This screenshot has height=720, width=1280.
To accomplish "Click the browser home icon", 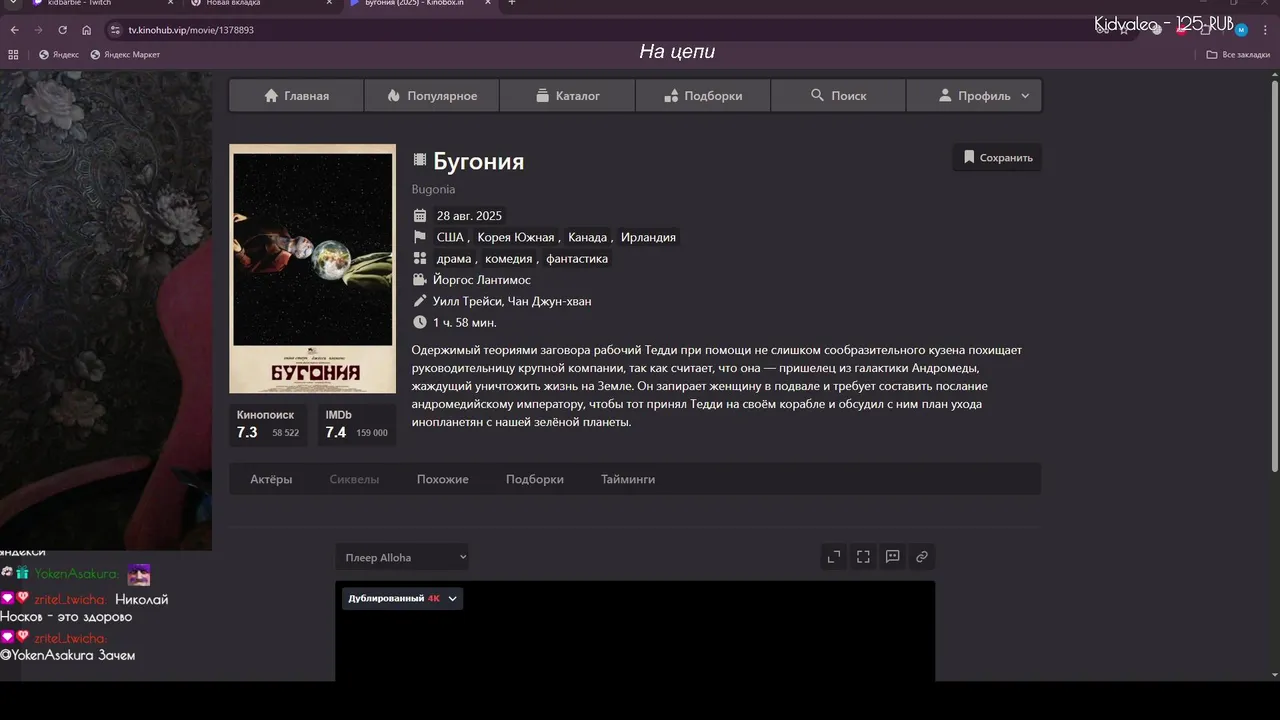I will [x=86, y=30].
